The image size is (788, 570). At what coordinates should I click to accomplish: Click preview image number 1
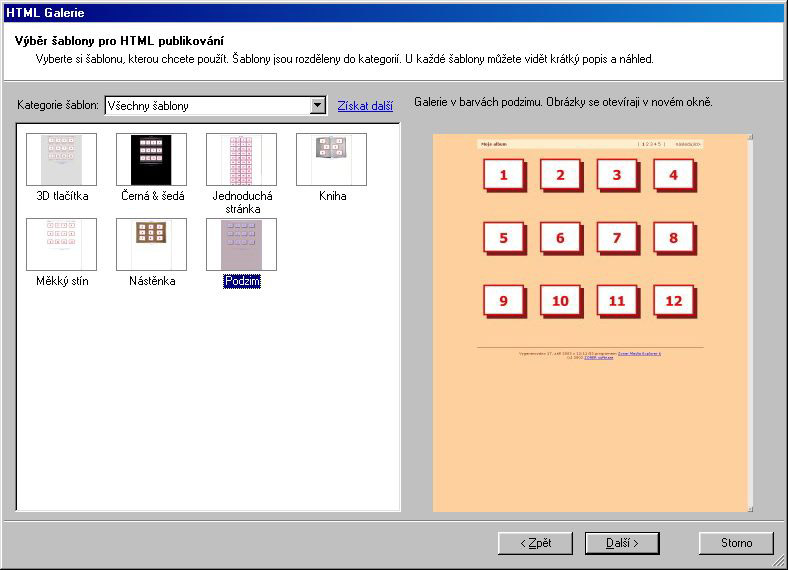(x=503, y=175)
